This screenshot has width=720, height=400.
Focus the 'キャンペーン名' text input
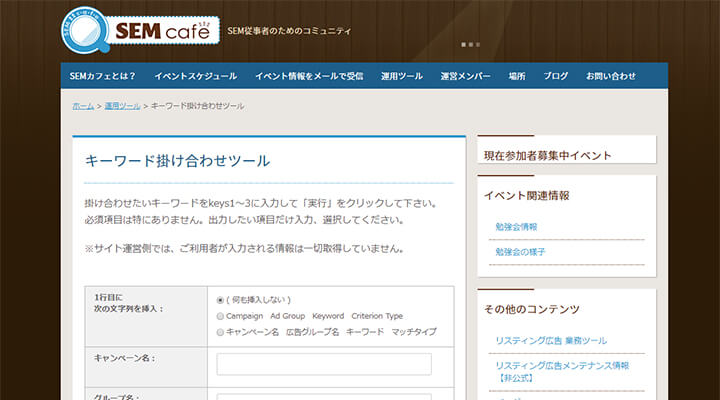point(323,364)
